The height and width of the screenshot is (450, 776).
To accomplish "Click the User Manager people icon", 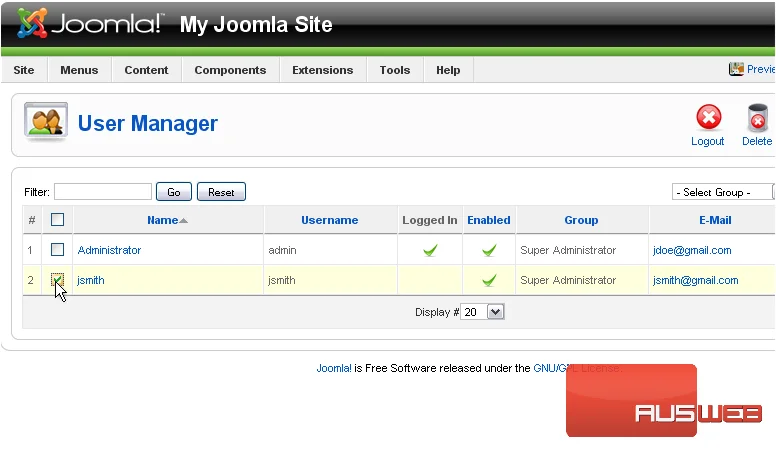I will pyautogui.click(x=46, y=121).
